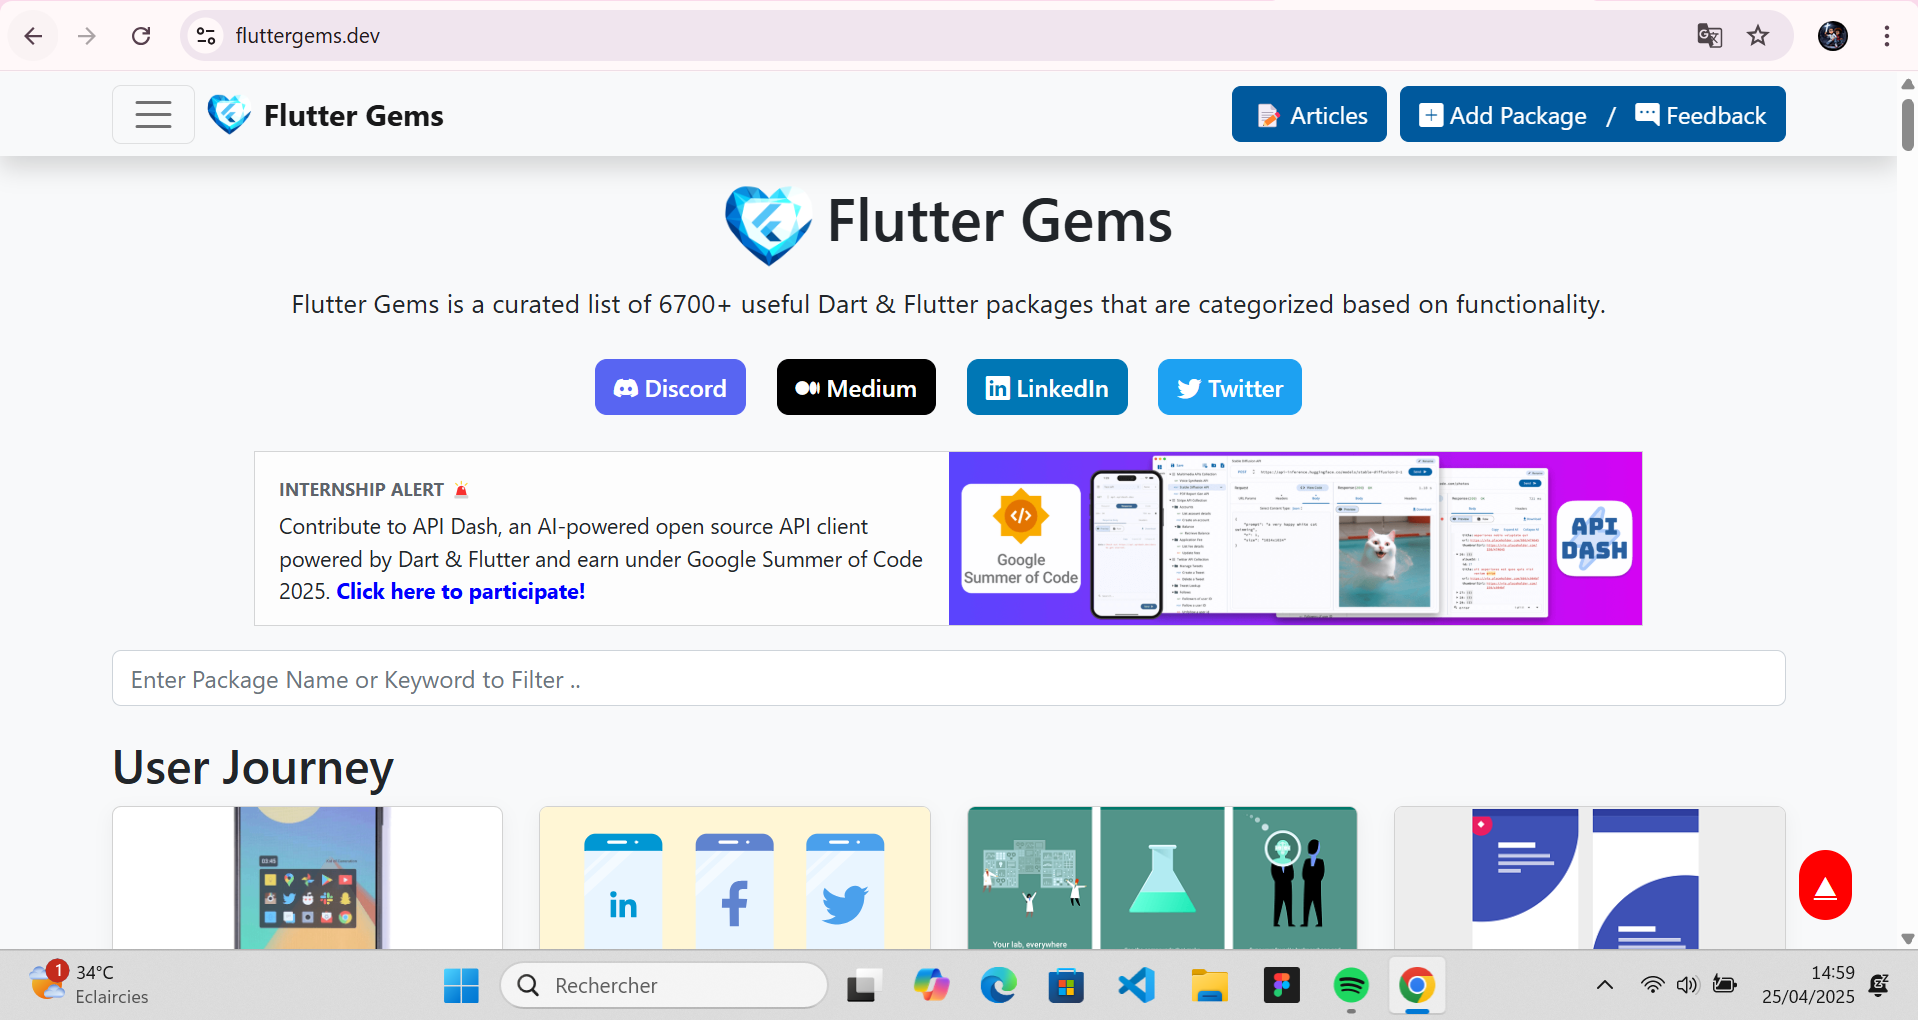Open Wi-Fi network settings icon
The image size is (1918, 1020).
tap(1652, 985)
